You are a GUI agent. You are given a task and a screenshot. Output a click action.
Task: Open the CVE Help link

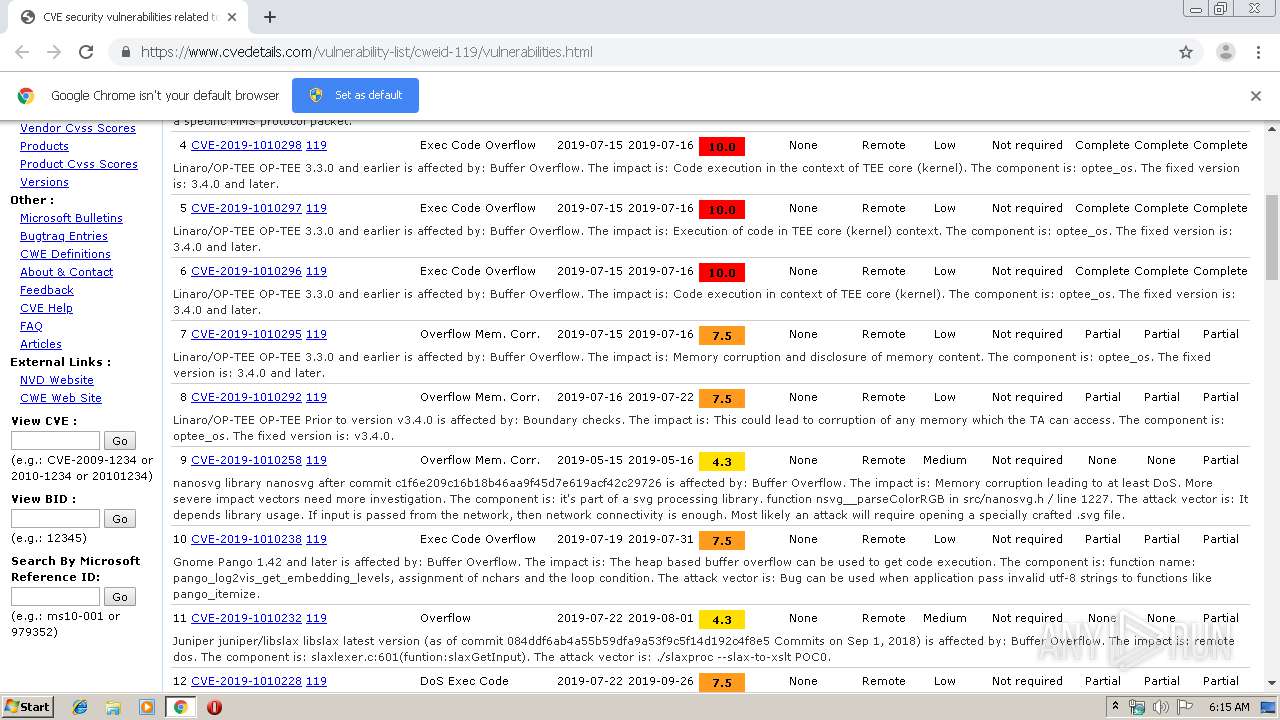coord(46,308)
